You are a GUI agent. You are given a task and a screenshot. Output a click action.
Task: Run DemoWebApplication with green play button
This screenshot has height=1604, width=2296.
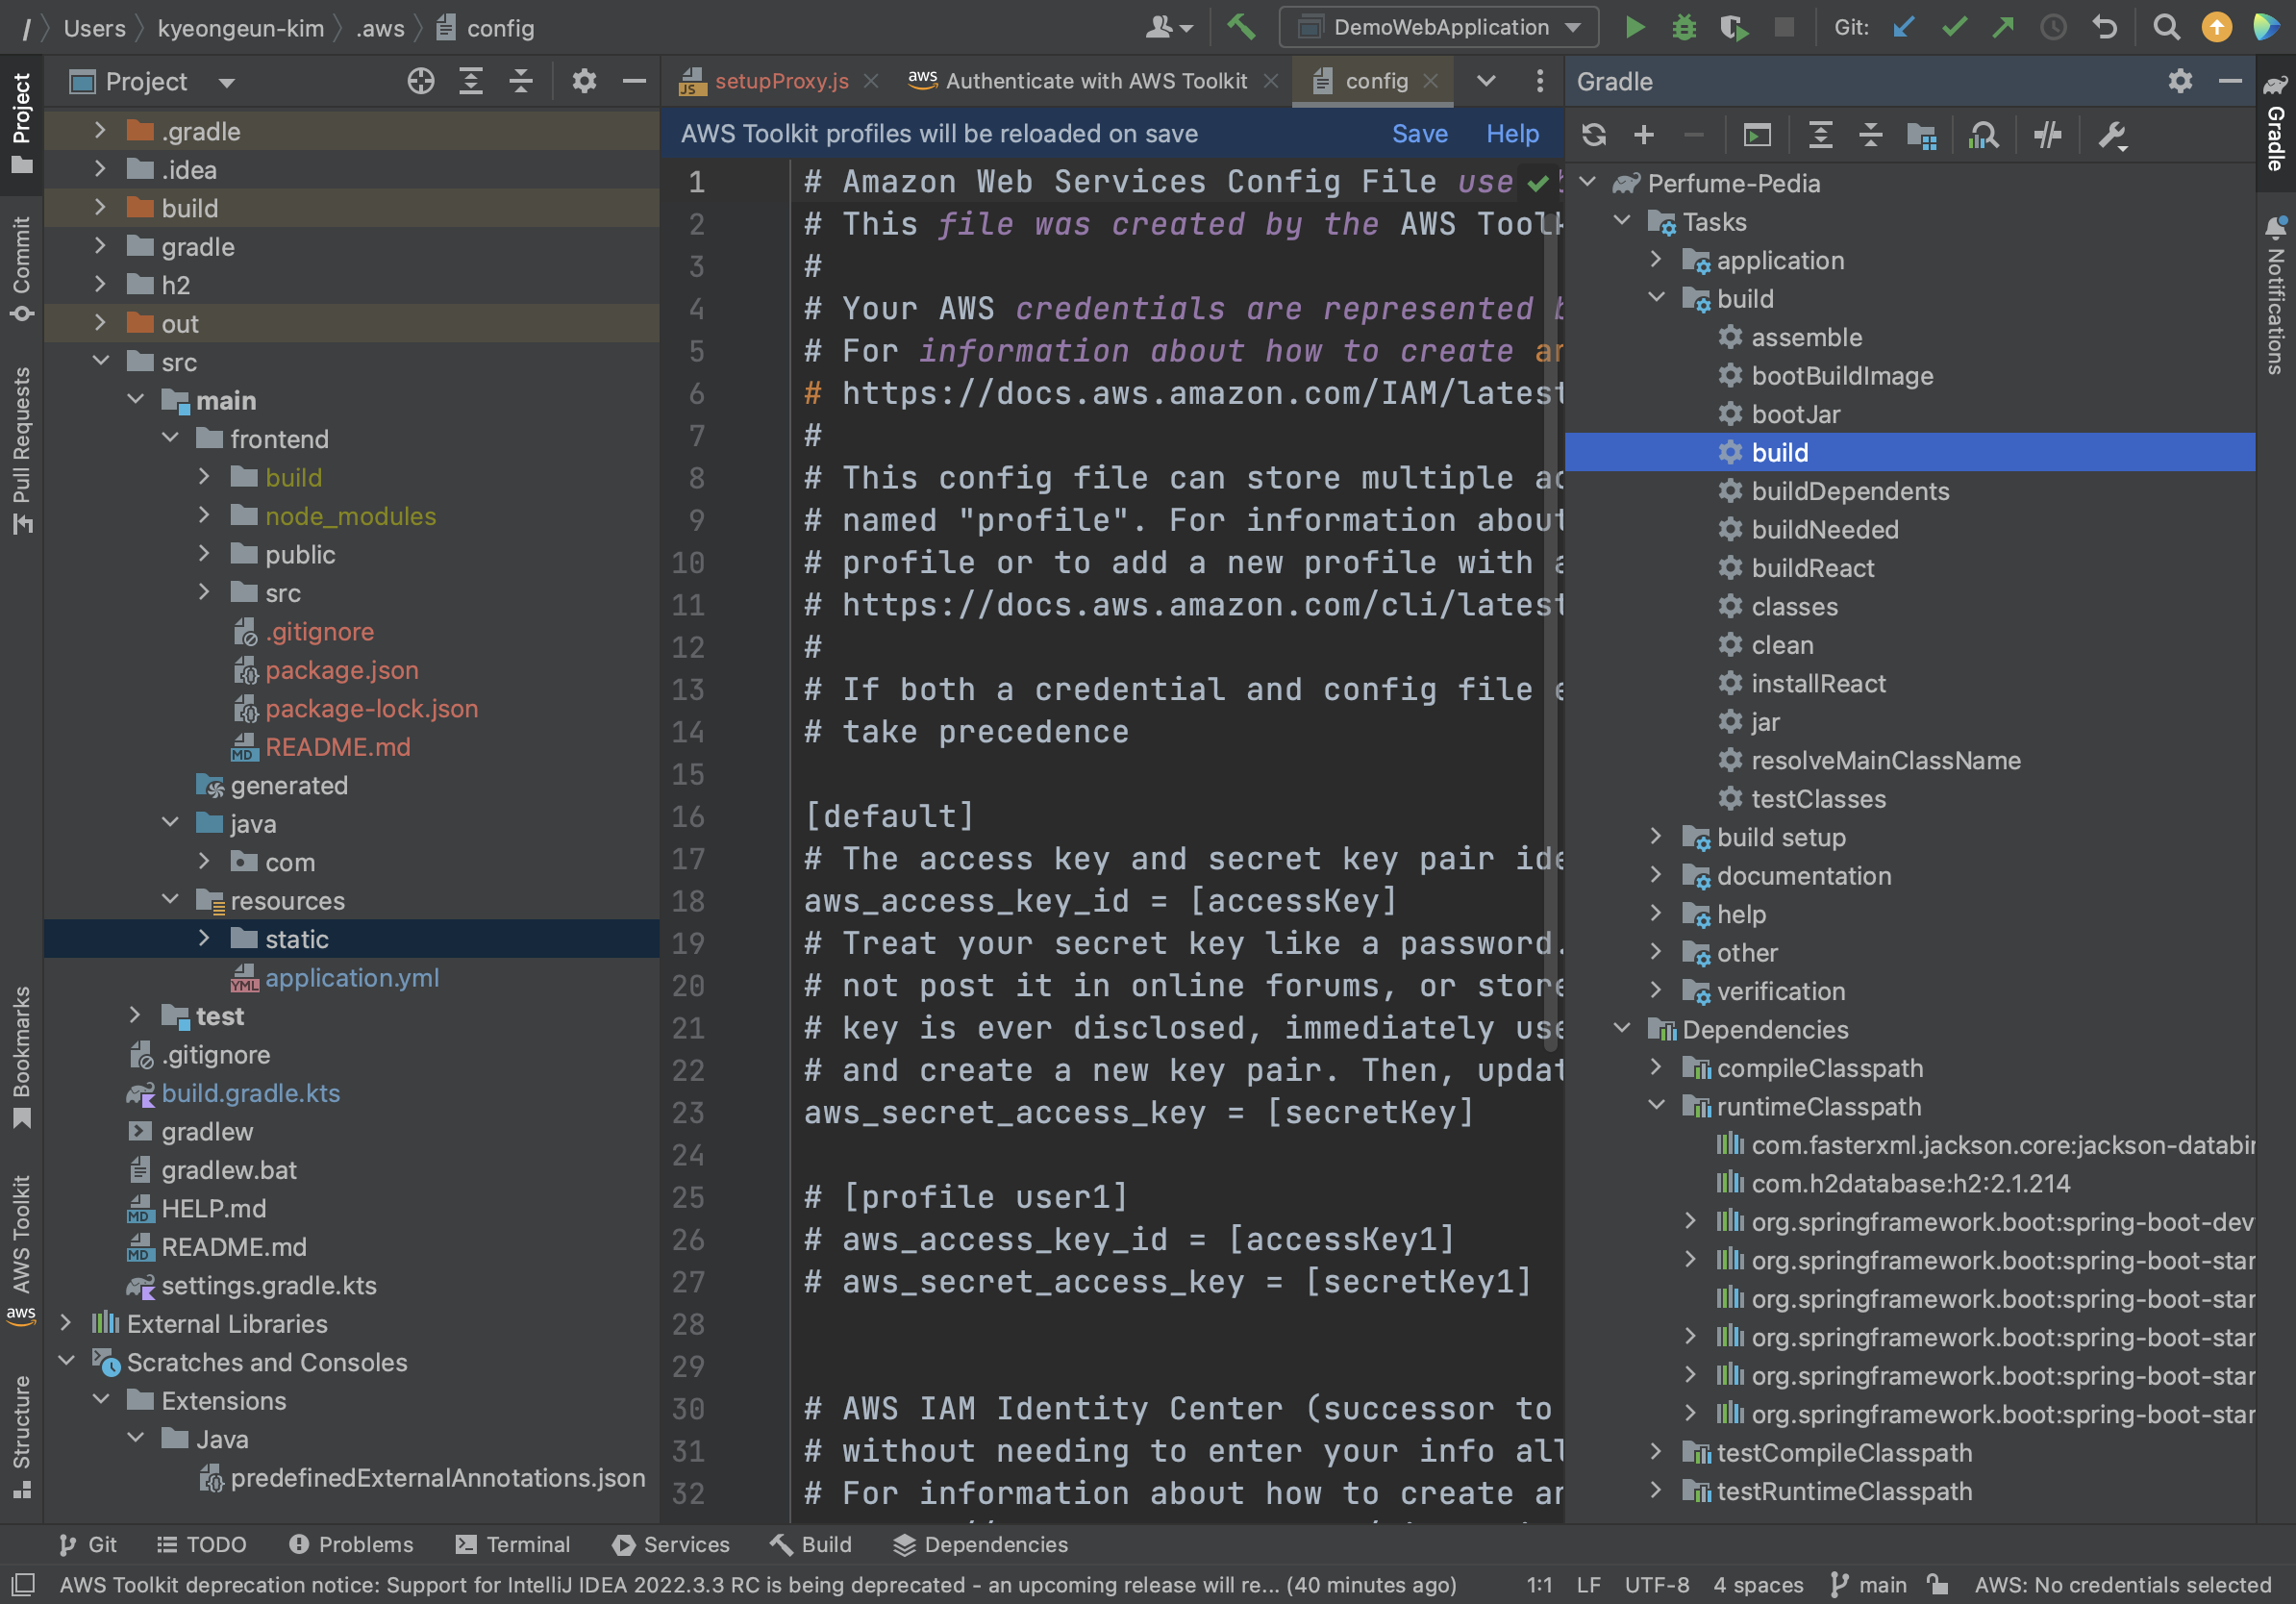point(1635,27)
